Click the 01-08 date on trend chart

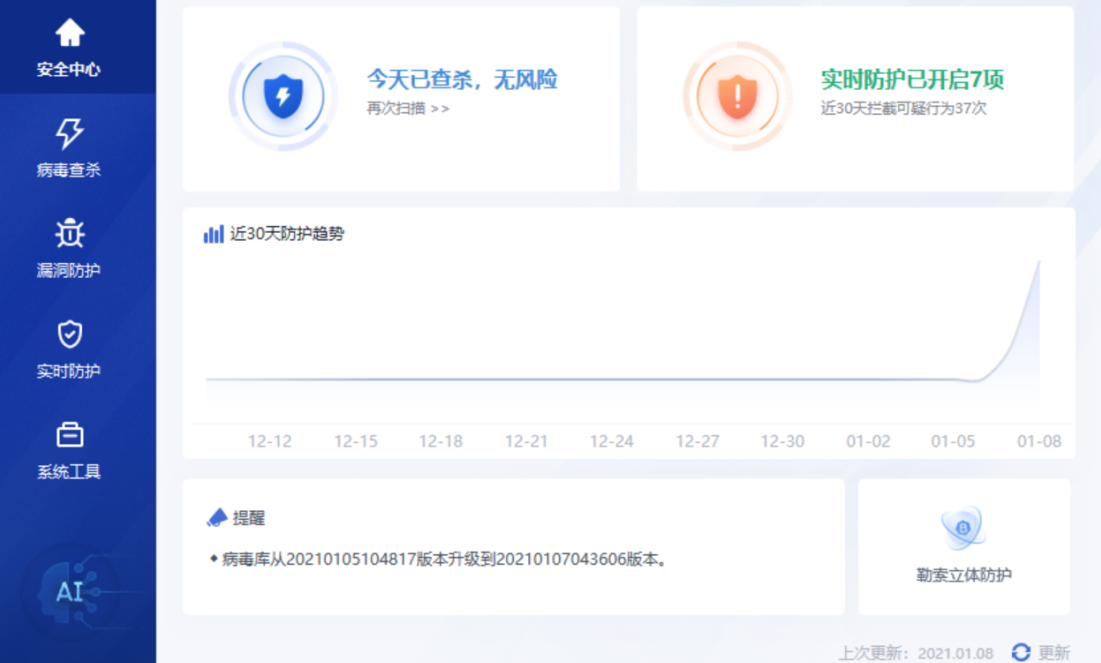point(1039,441)
